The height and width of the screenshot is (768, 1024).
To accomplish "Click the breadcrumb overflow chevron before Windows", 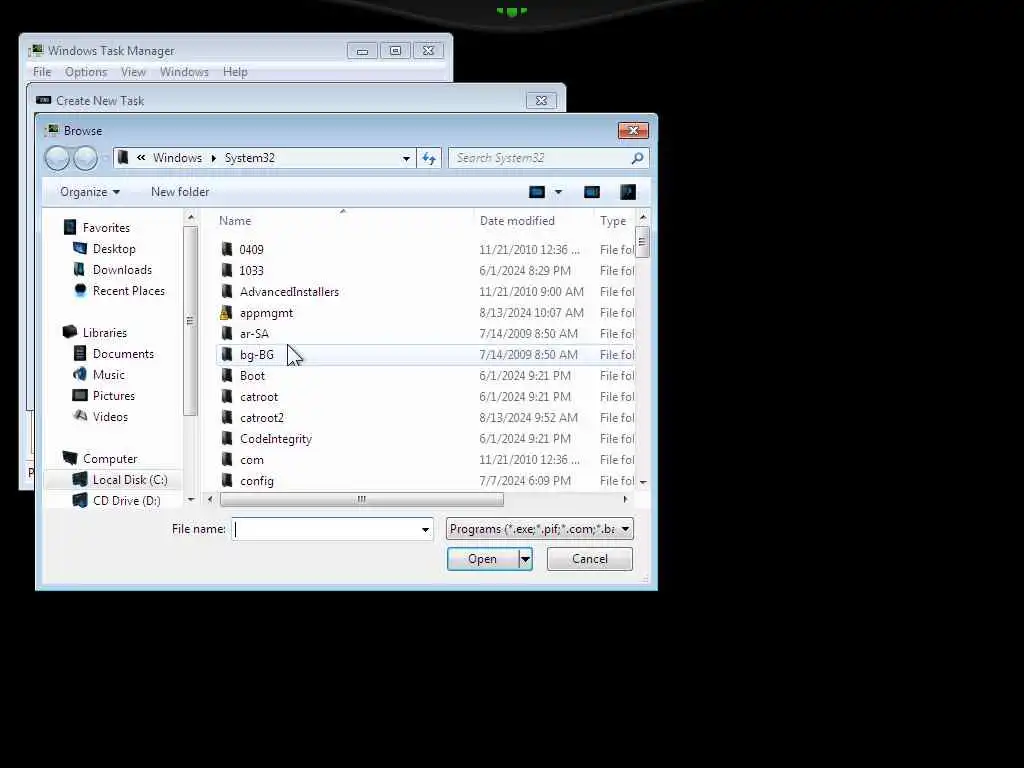I will [140, 157].
